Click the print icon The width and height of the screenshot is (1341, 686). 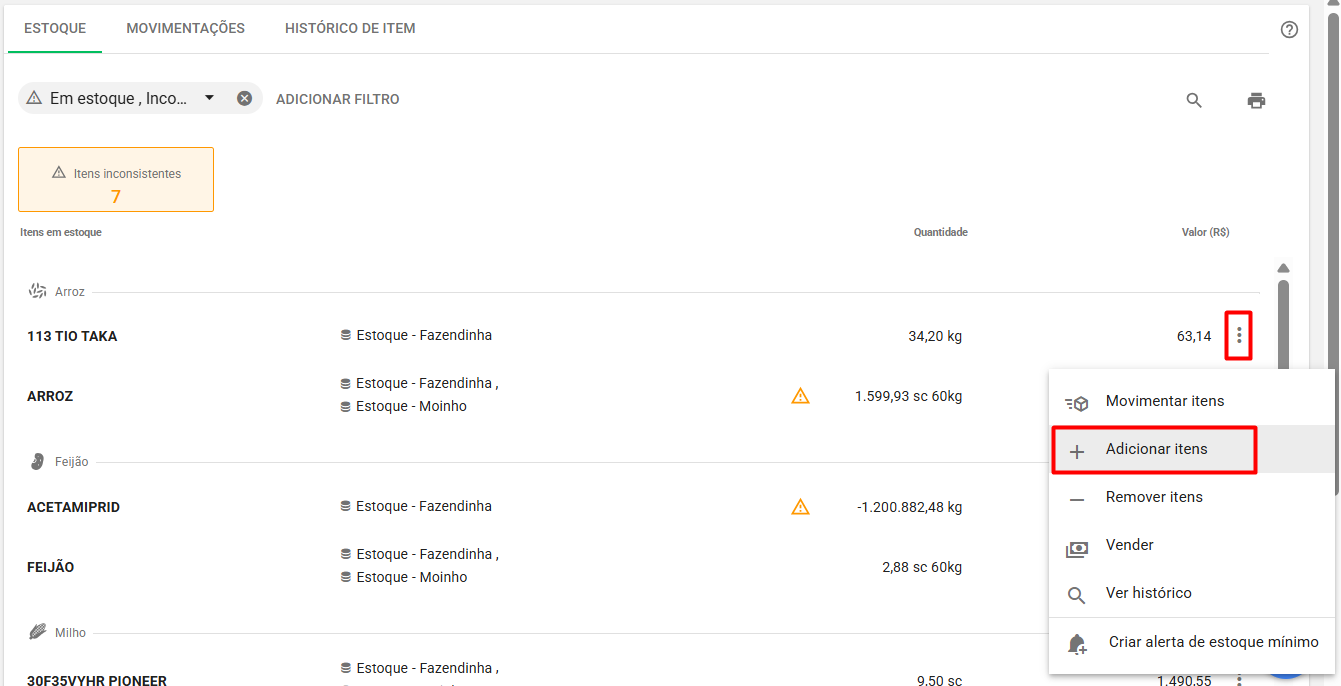(1256, 100)
